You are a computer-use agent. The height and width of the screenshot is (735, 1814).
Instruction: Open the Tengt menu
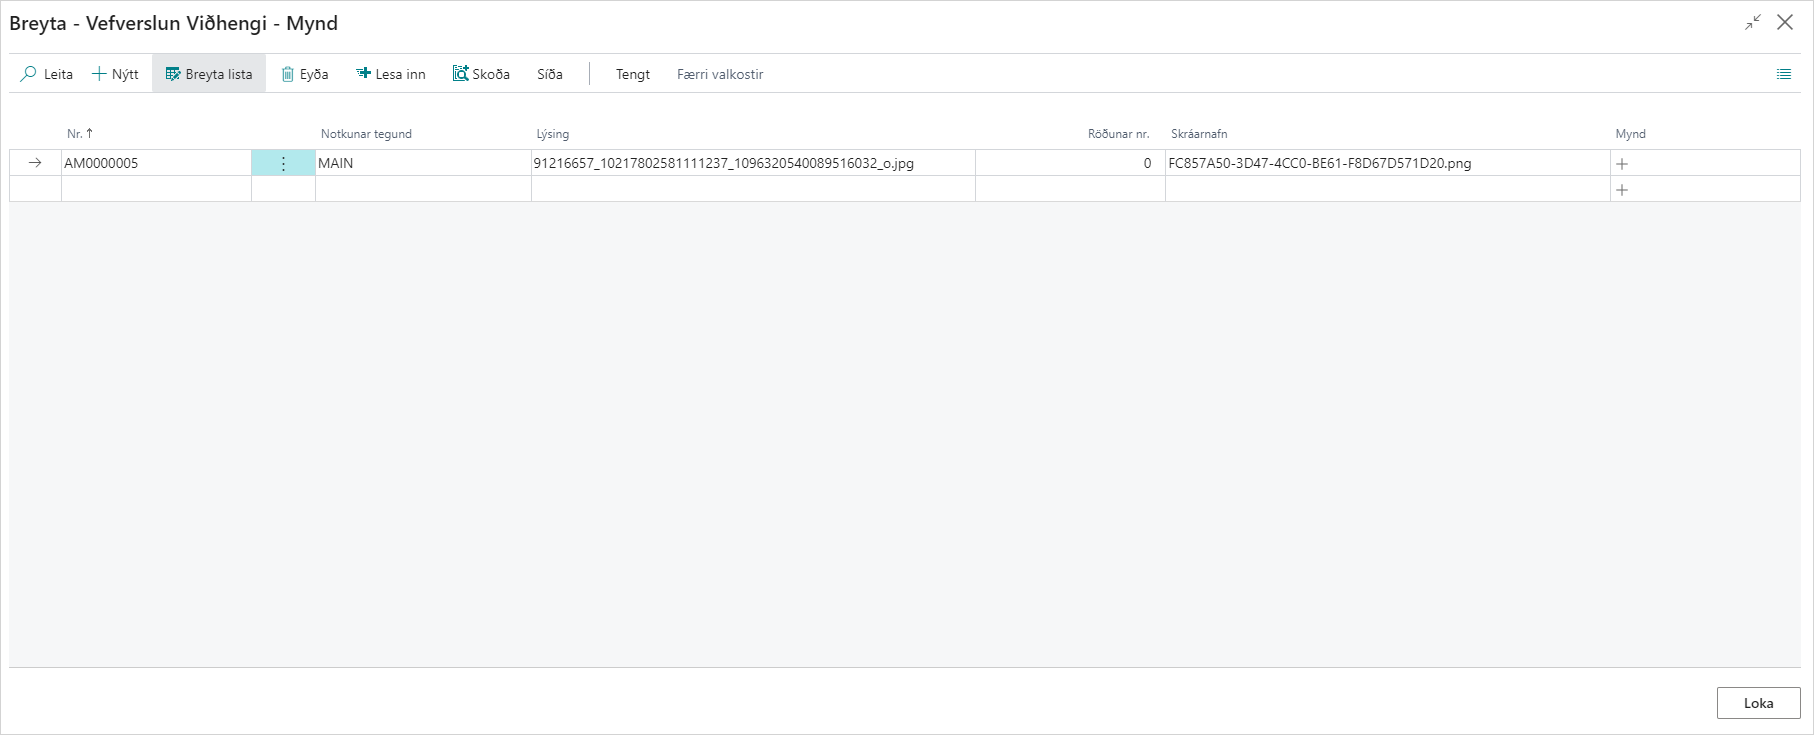pyautogui.click(x=632, y=74)
